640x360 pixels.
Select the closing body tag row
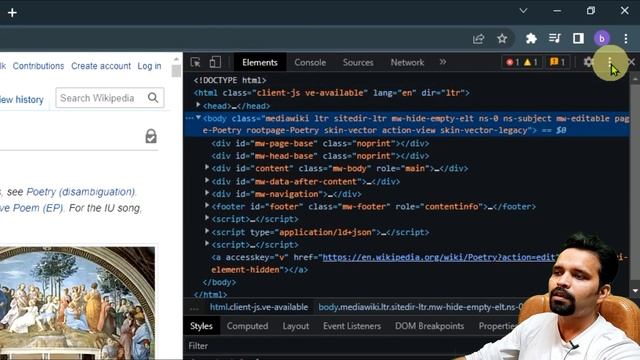pyautogui.click(x=219, y=282)
